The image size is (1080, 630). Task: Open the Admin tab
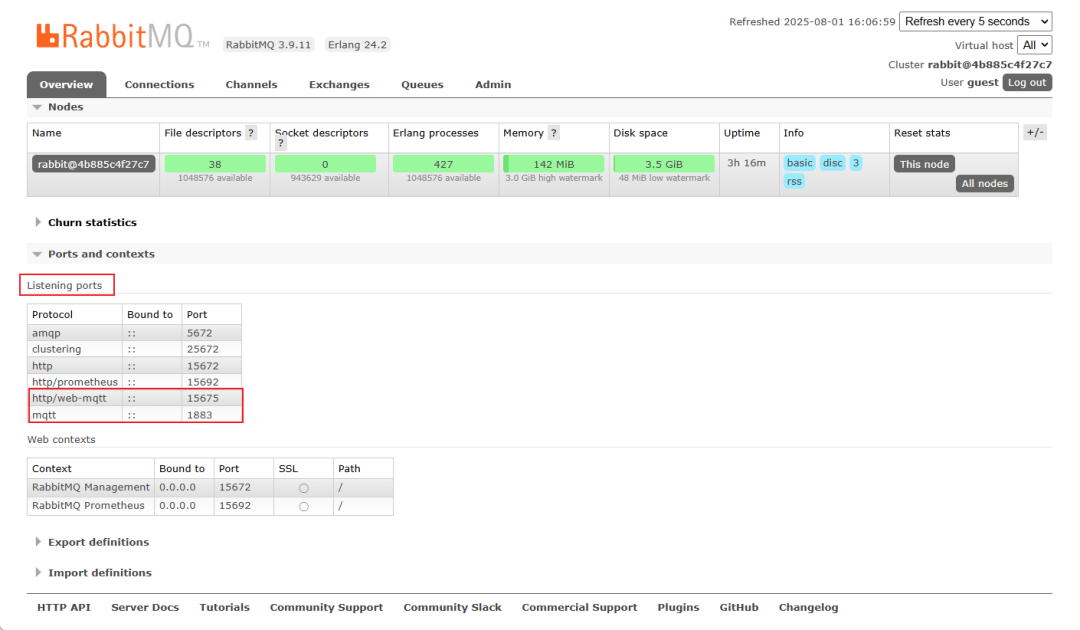492,84
